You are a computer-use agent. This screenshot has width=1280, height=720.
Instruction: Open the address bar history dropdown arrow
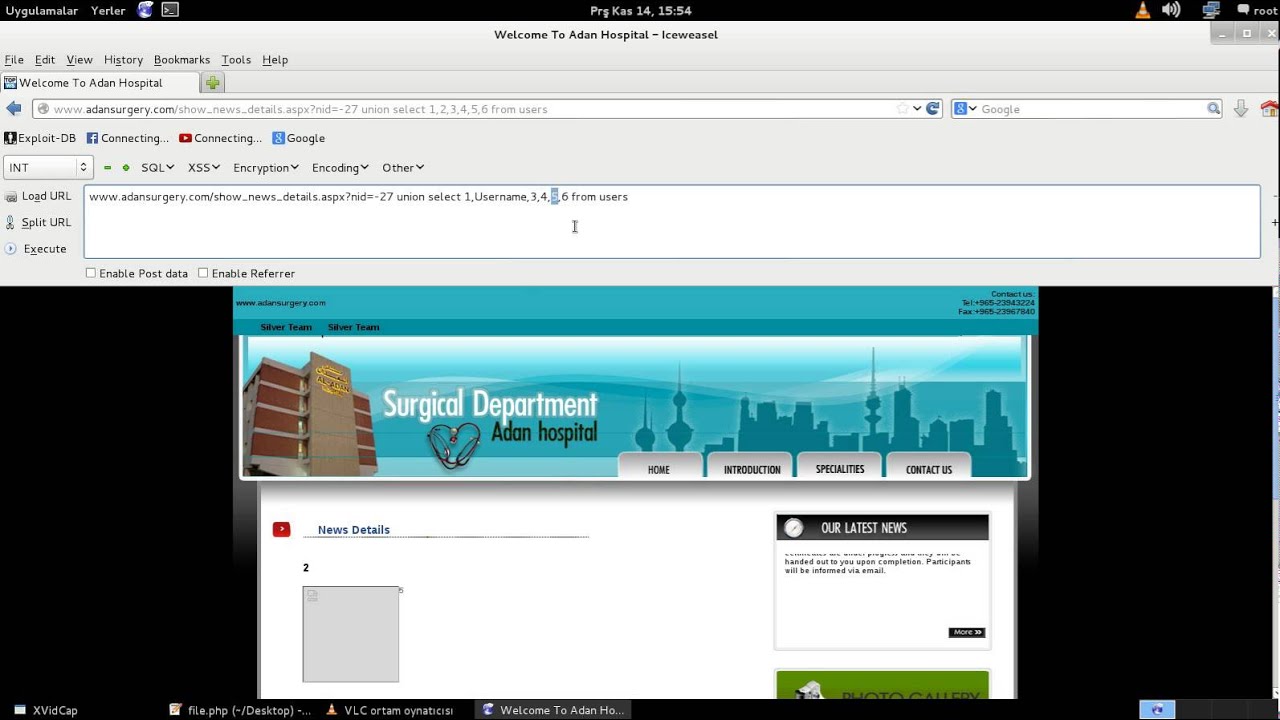point(917,109)
